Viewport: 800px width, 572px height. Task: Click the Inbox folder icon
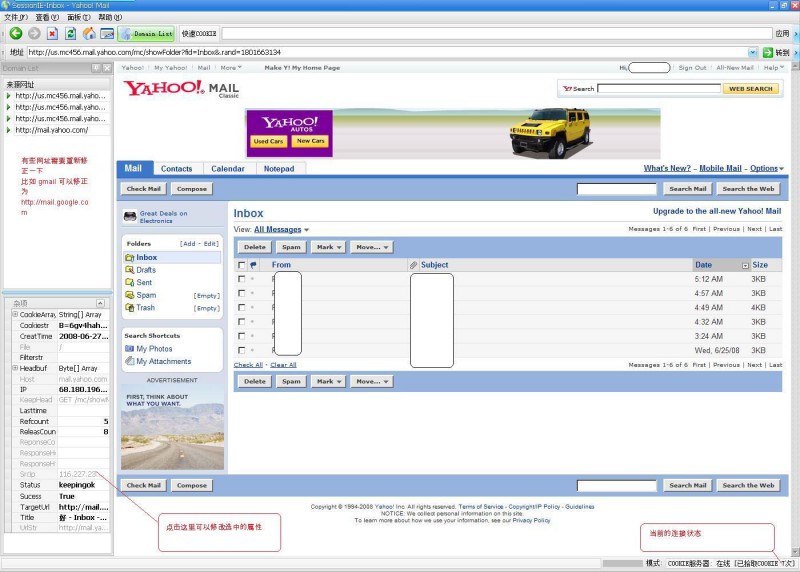(x=130, y=258)
